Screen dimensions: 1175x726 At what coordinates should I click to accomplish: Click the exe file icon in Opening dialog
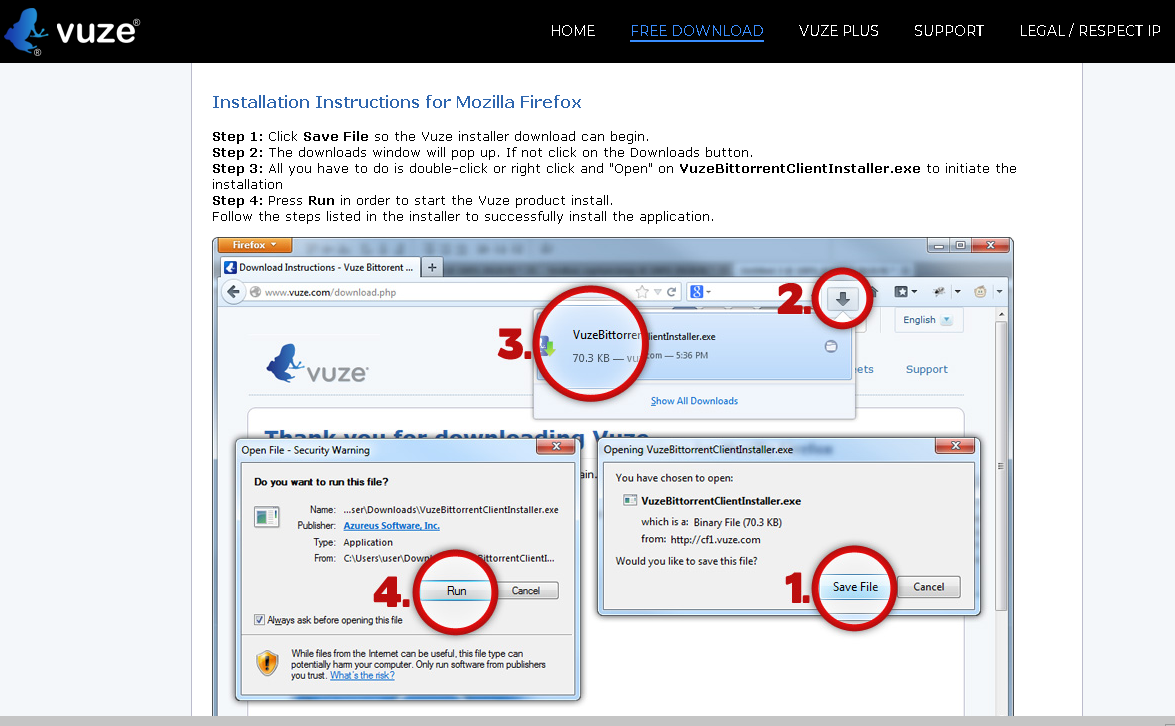629,500
